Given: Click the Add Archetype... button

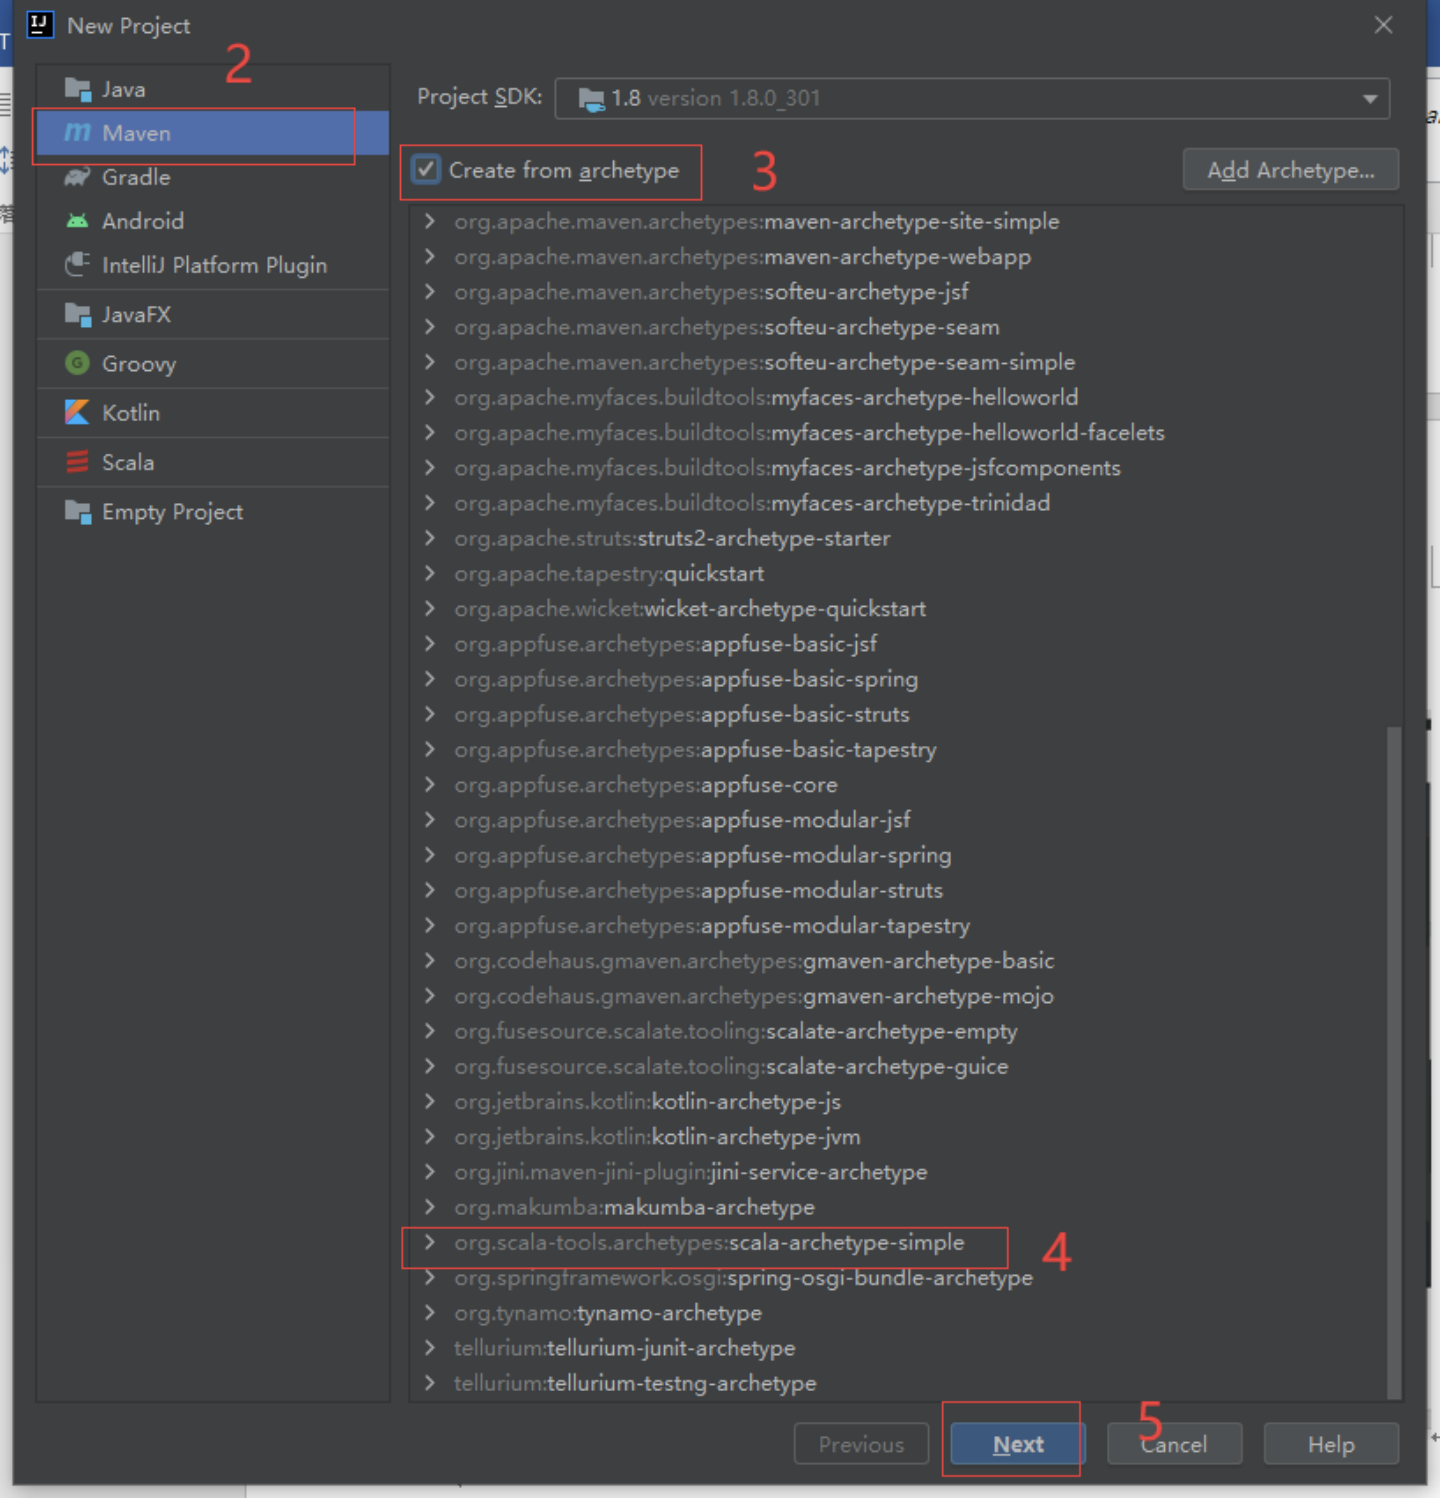Looking at the screenshot, I should click(1290, 170).
